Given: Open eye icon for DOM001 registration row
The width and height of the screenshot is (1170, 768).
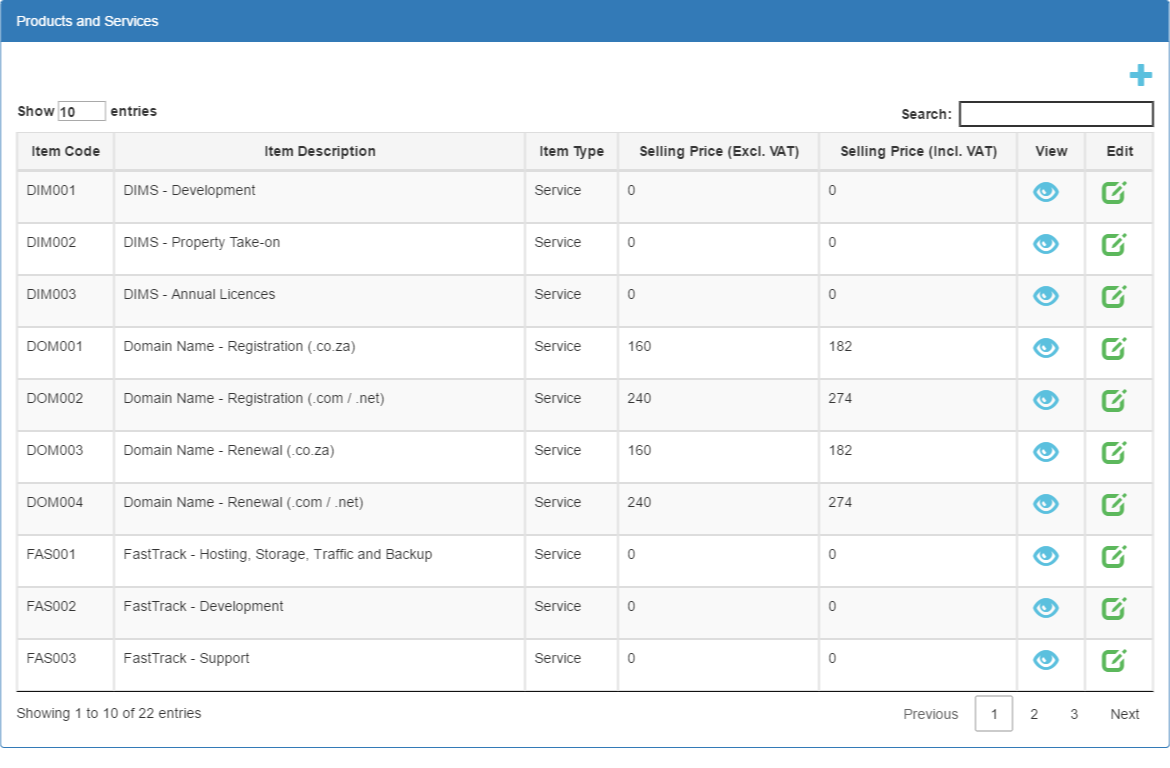Looking at the screenshot, I should coord(1045,349).
